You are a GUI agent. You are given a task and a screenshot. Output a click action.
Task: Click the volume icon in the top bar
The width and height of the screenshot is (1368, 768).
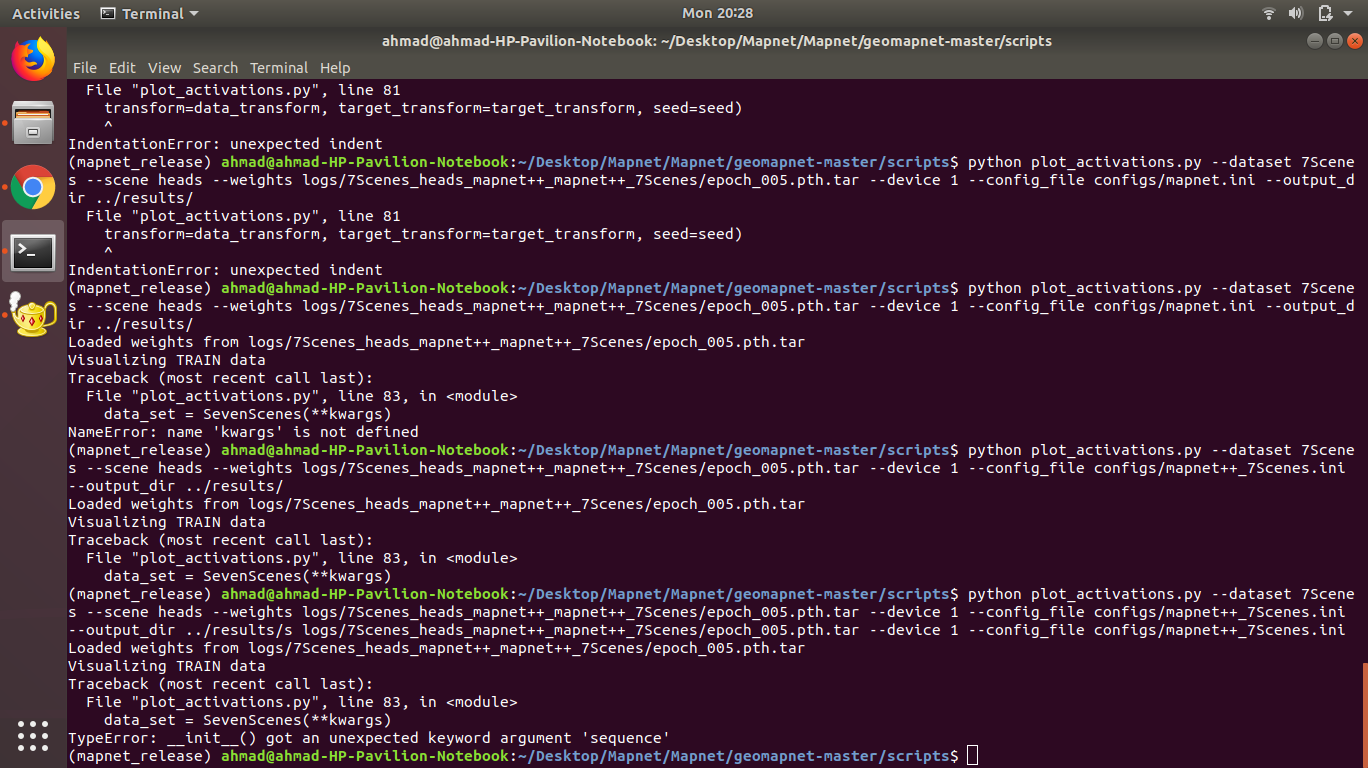[x=1295, y=13]
